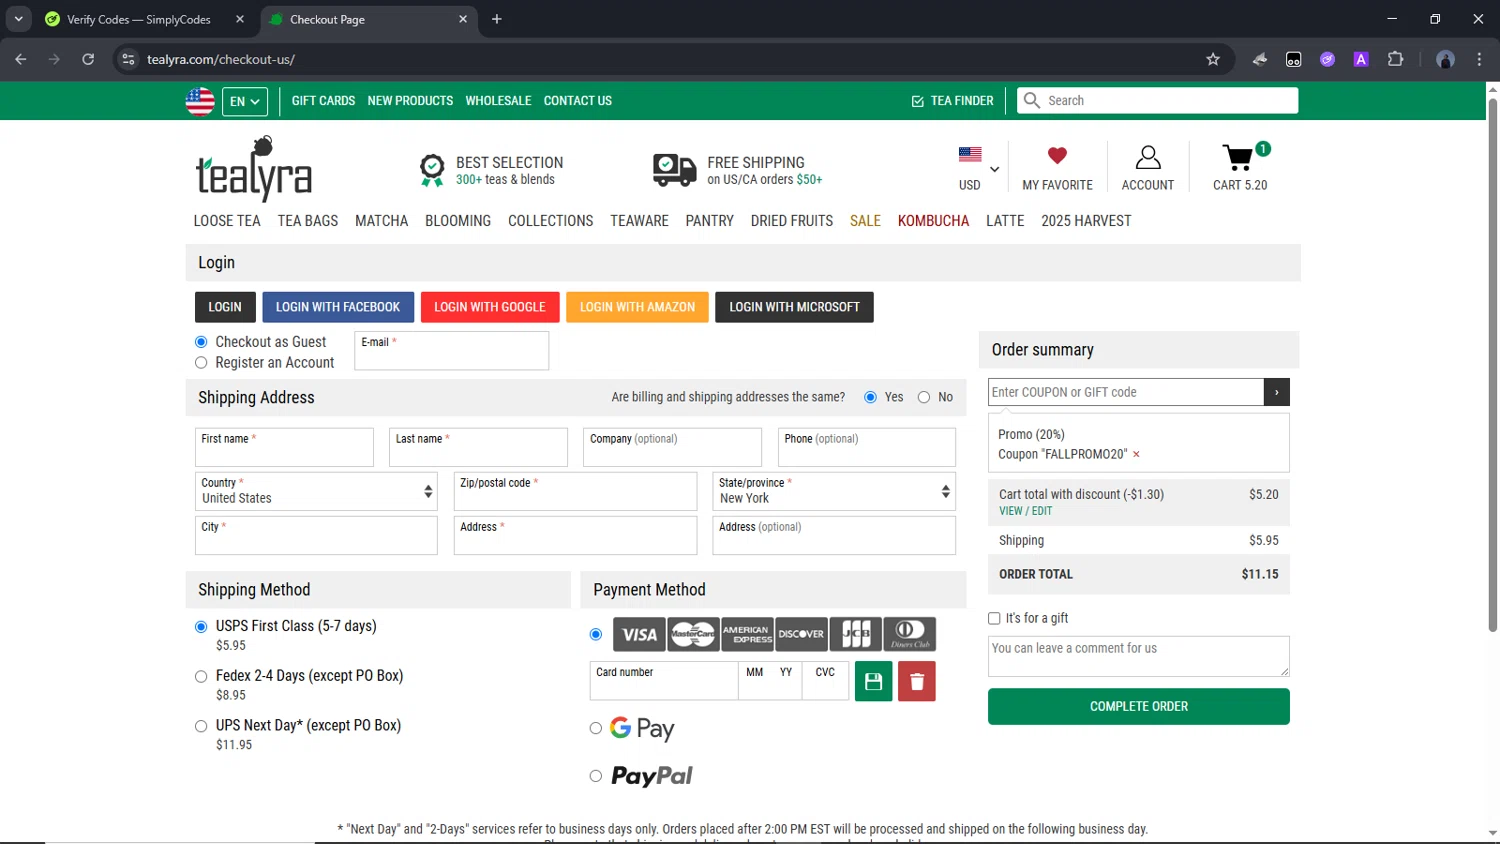Click LOGIN WITH AMAZON

point(637,307)
